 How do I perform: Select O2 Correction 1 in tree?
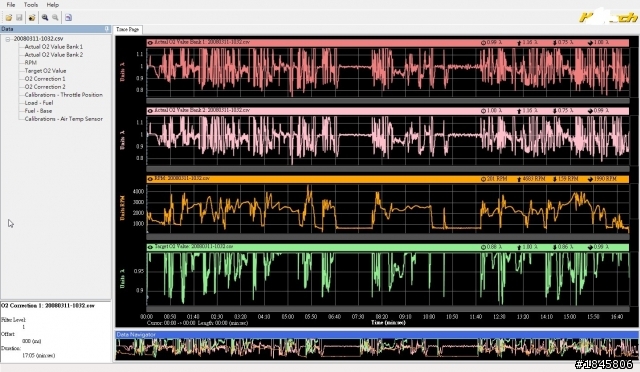click(45, 79)
